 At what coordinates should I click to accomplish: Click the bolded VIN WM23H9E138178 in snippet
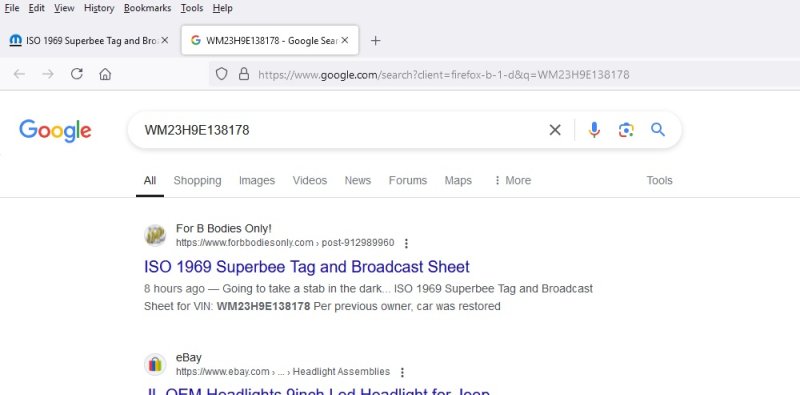click(x=263, y=307)
